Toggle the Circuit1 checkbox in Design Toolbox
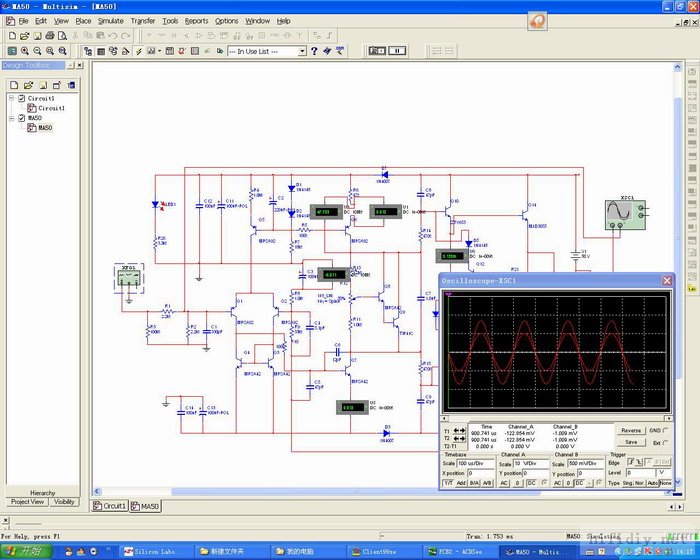 click(19, 98)
